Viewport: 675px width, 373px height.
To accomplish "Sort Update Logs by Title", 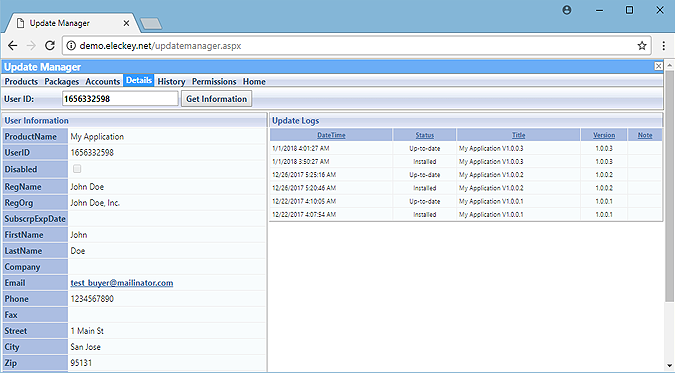I will [518, 135].
